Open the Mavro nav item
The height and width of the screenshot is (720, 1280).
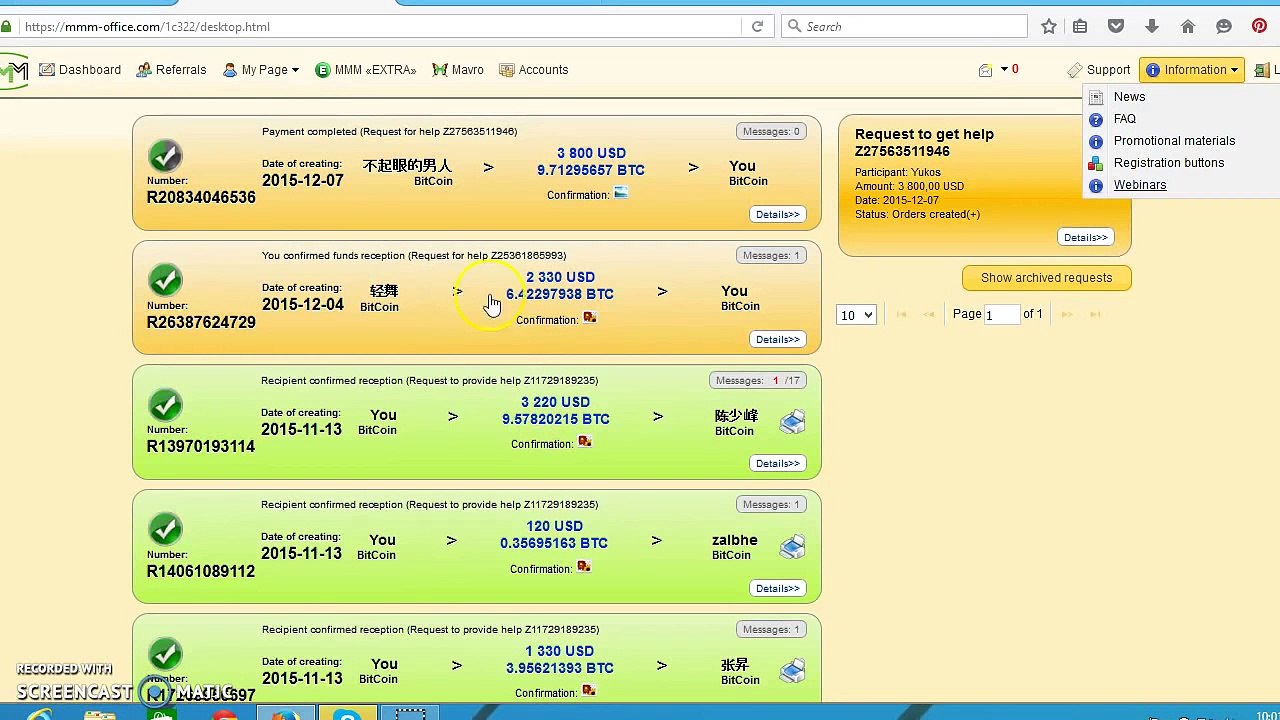(458, 70)
